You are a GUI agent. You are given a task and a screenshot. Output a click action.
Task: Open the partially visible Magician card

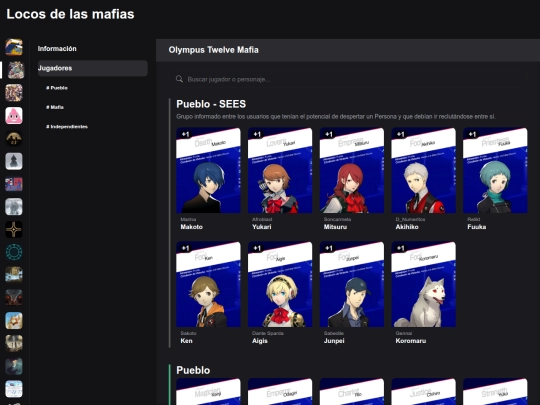click(208, 392)
